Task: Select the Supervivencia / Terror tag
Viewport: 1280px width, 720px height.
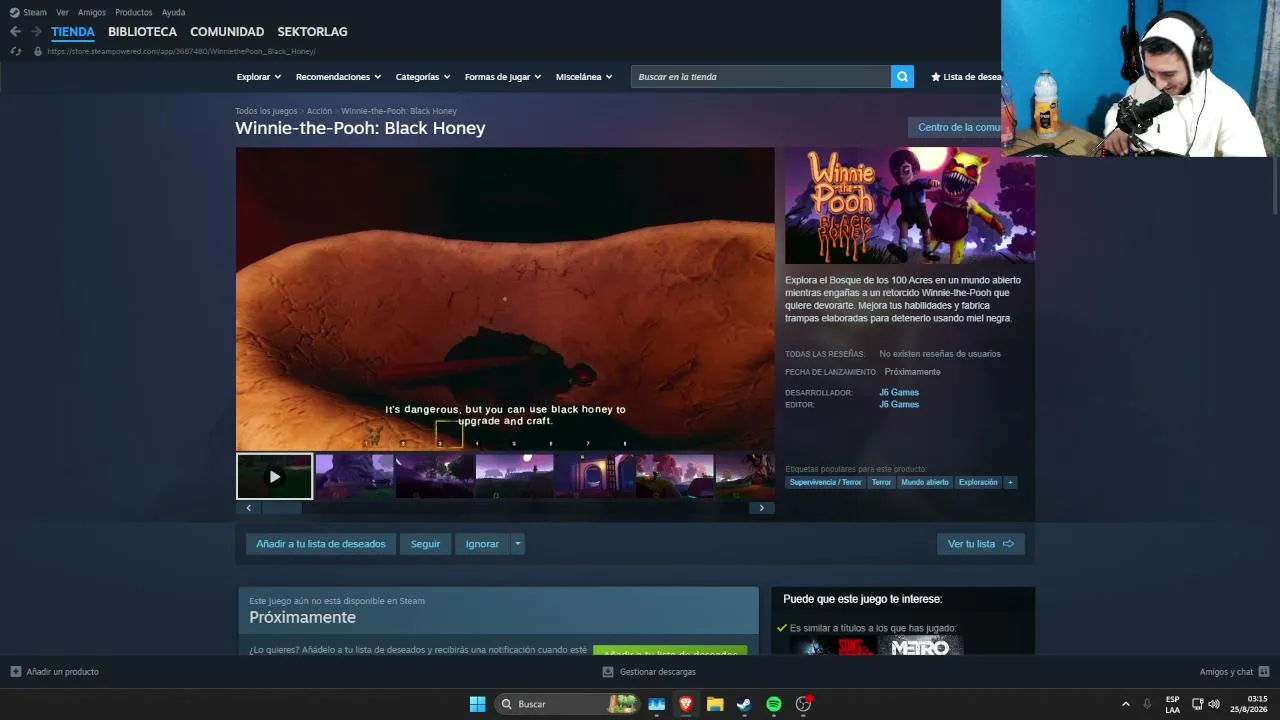Action: pos(825,482)
